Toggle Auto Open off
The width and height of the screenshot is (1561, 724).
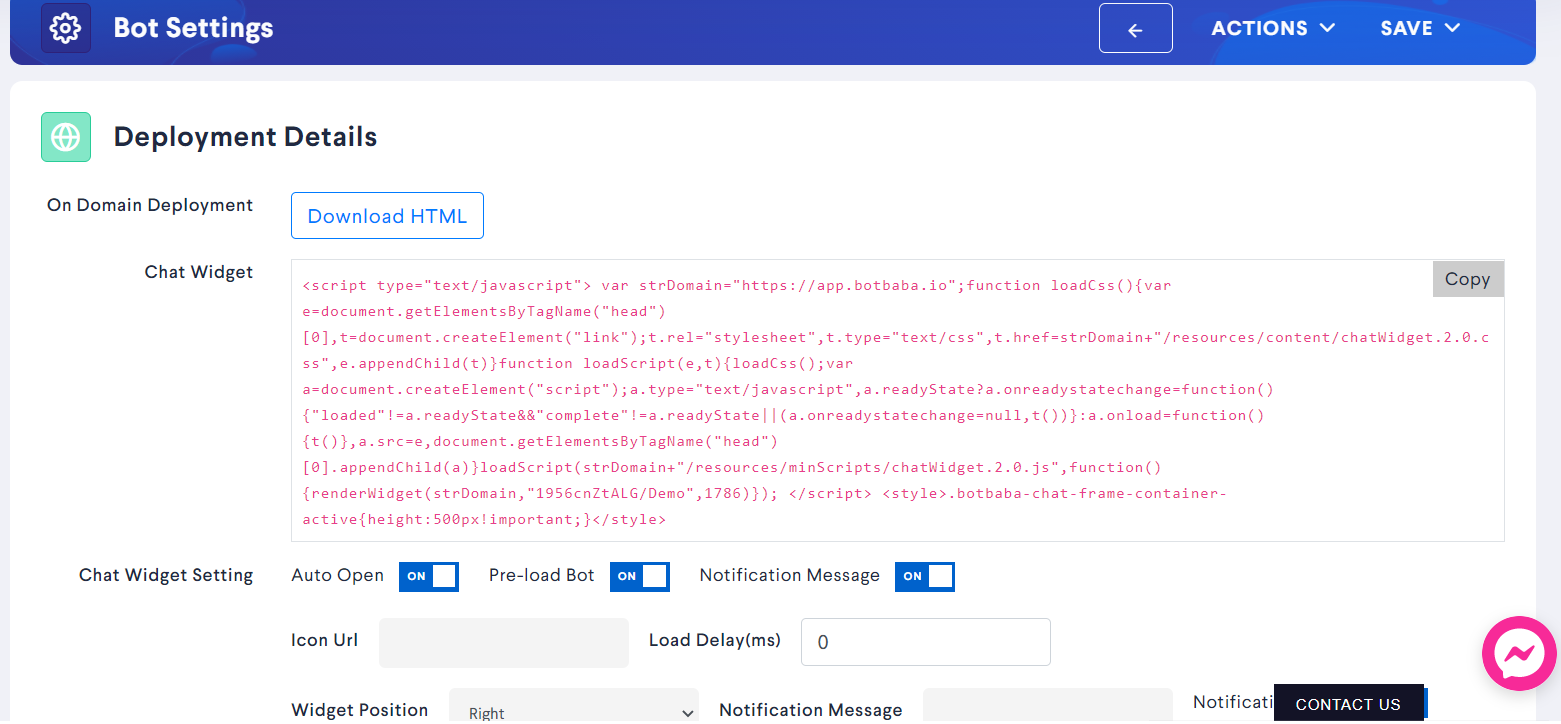(x=429, y=576)
